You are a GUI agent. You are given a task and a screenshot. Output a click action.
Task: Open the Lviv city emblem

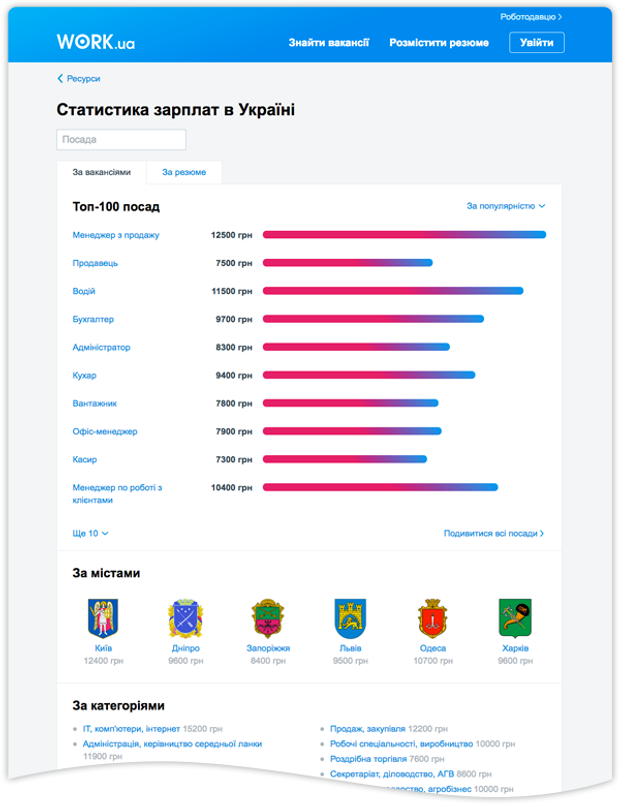tap(350, 619)
